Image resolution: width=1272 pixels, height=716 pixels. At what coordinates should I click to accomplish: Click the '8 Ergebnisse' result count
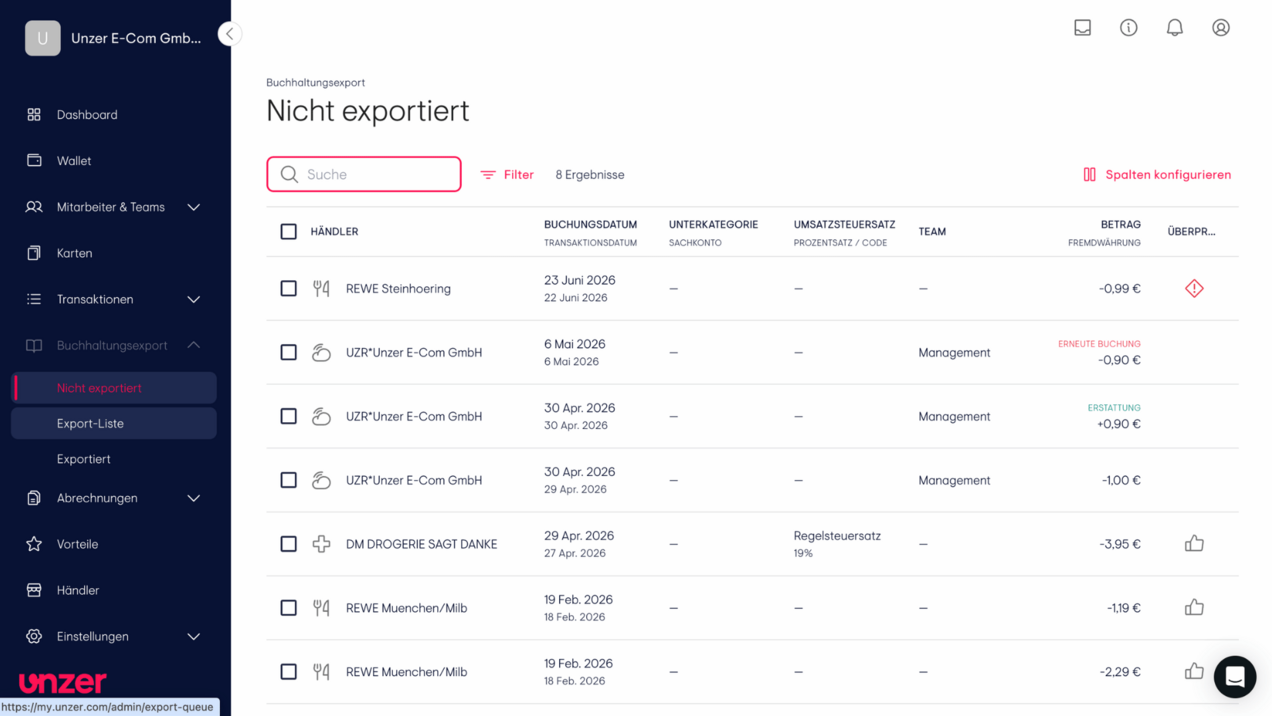click(x=590, y=174)
